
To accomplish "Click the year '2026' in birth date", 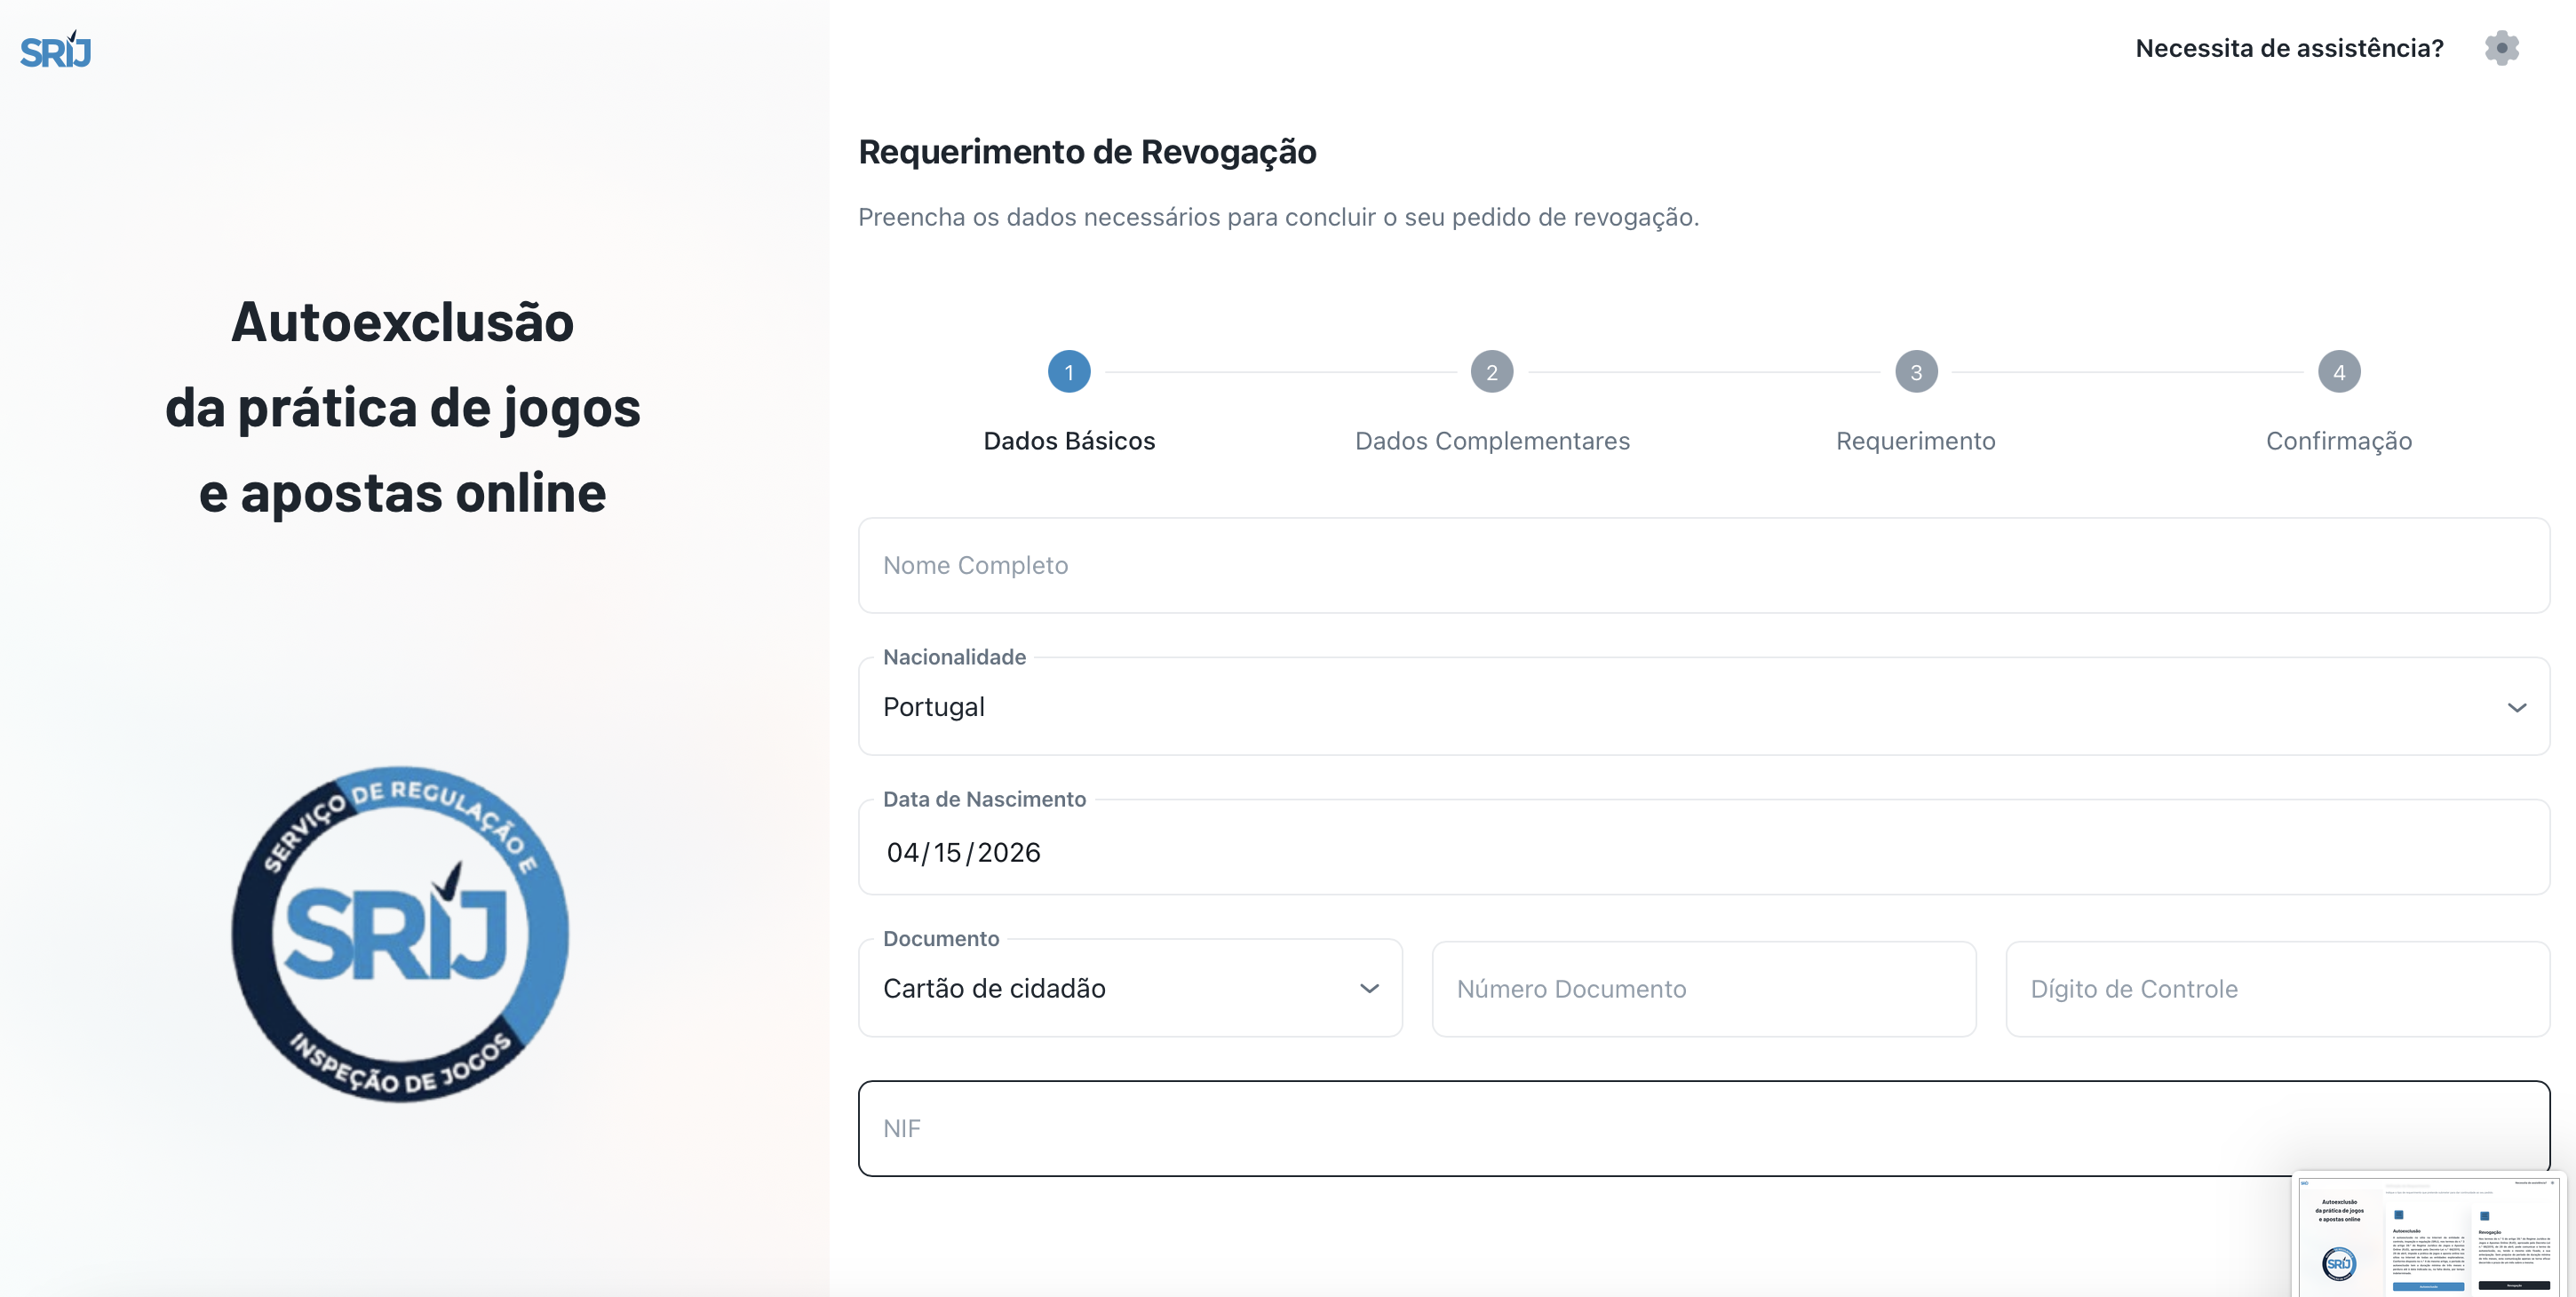I will tap(1008, 852).
